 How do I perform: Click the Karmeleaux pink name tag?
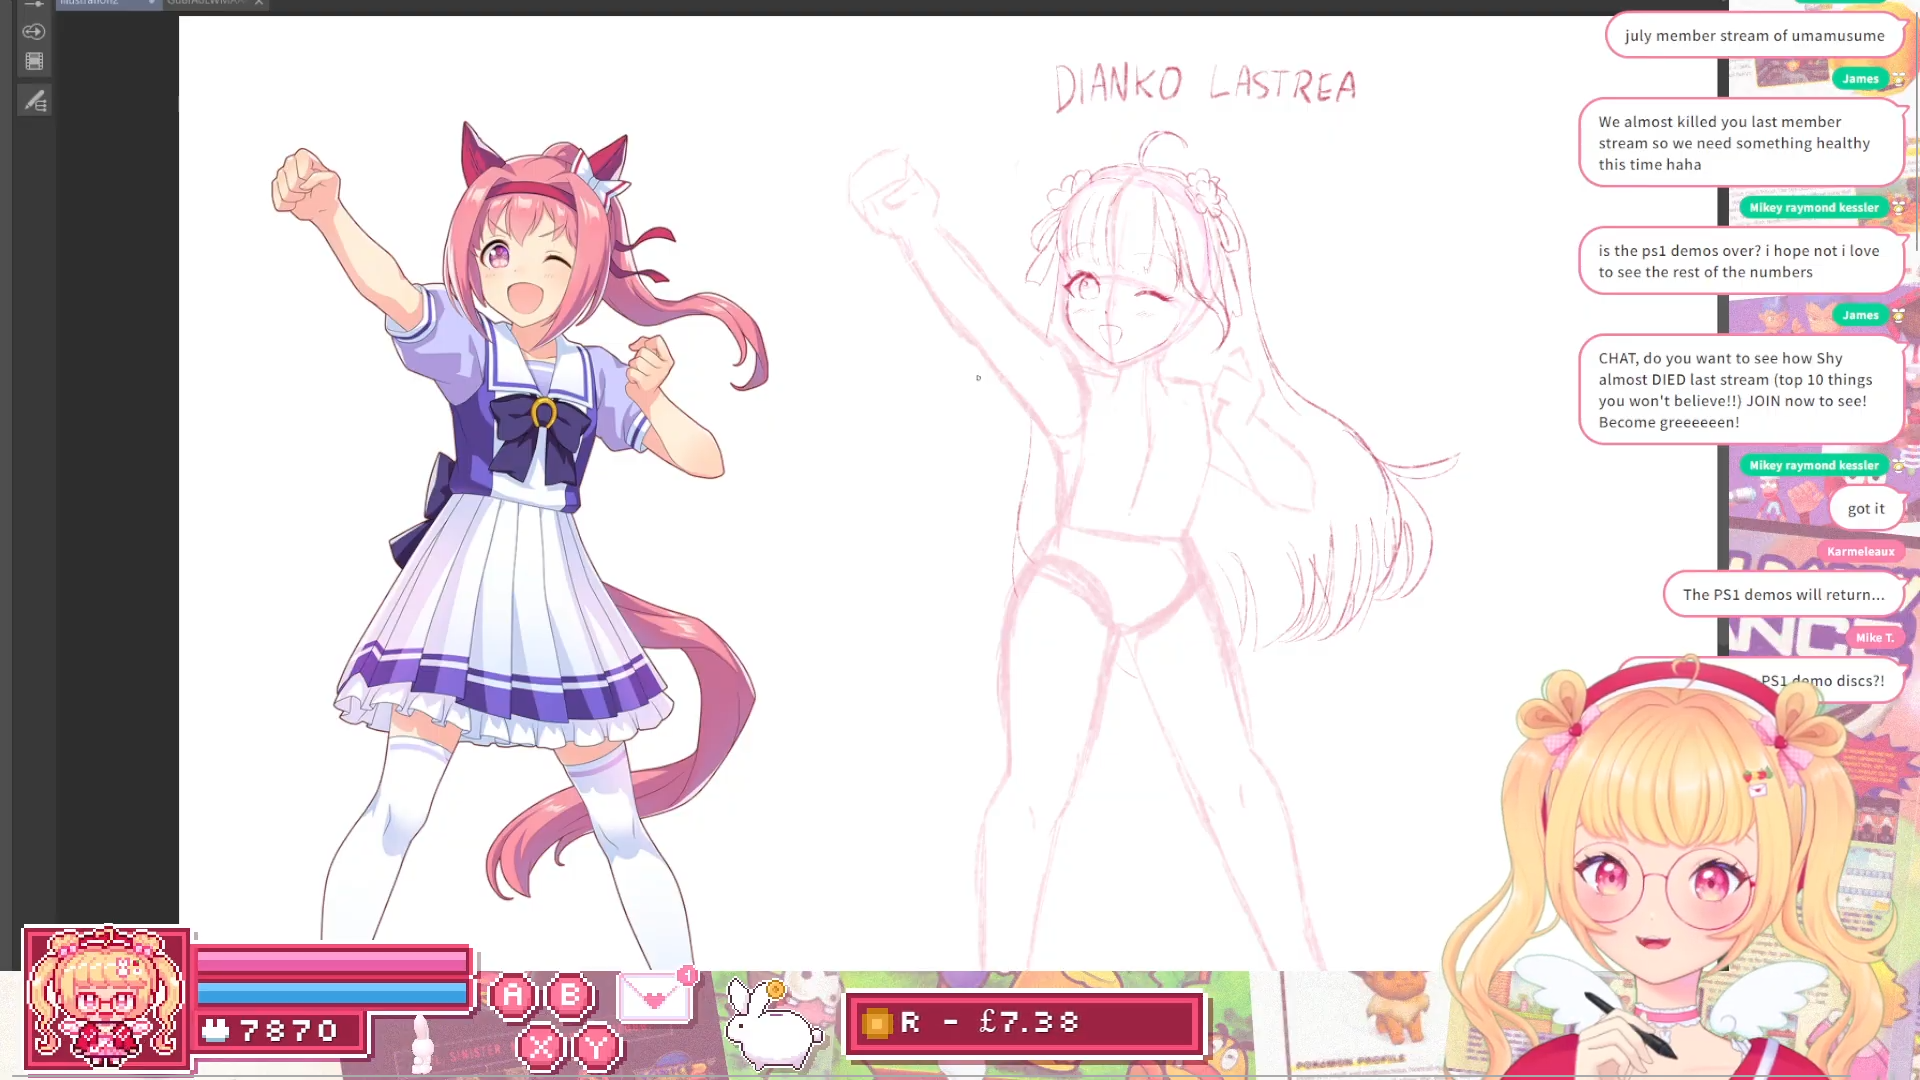[x=1860, y=552]
